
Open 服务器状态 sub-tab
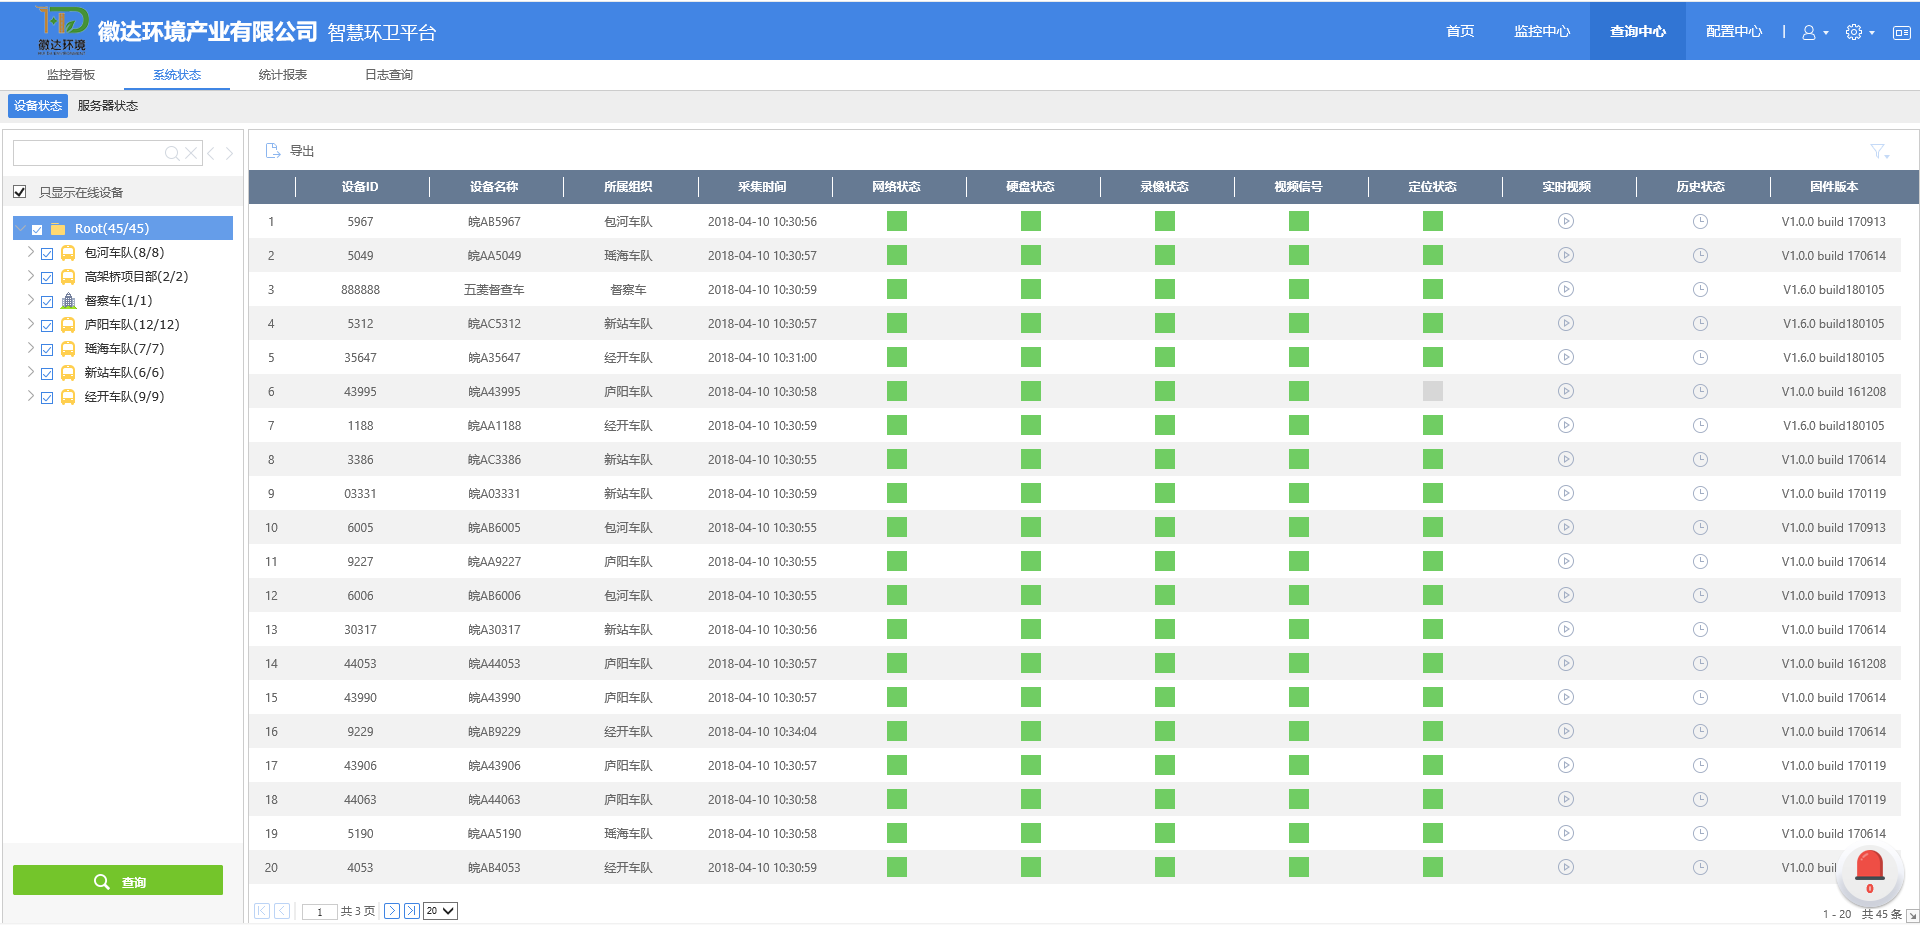coord(108,106)
